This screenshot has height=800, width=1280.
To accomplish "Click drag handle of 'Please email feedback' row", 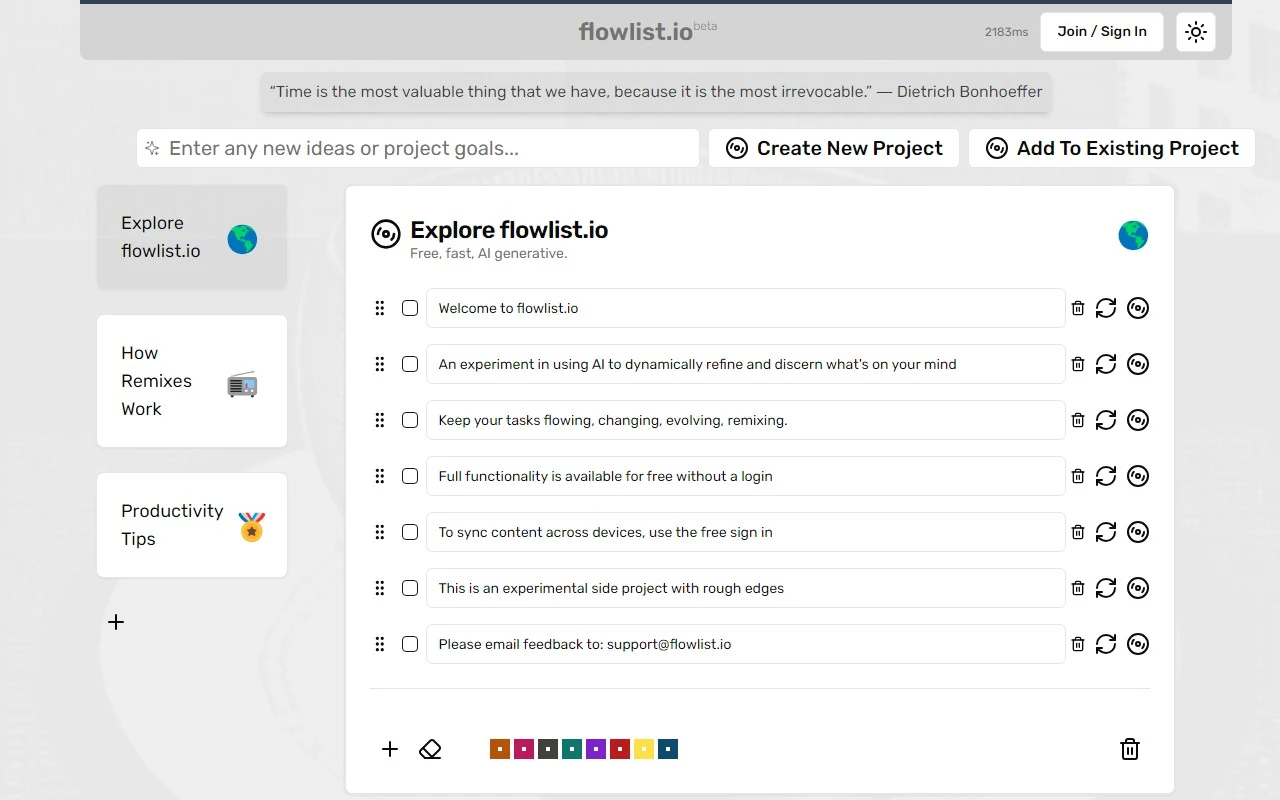I will tap(380, 644).
